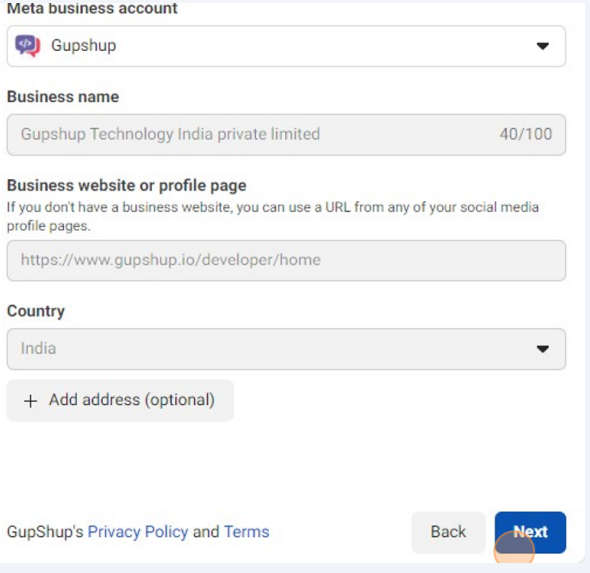Open the Terms link
The height and width of the screenshot is (573, 590).
(246, 532)
